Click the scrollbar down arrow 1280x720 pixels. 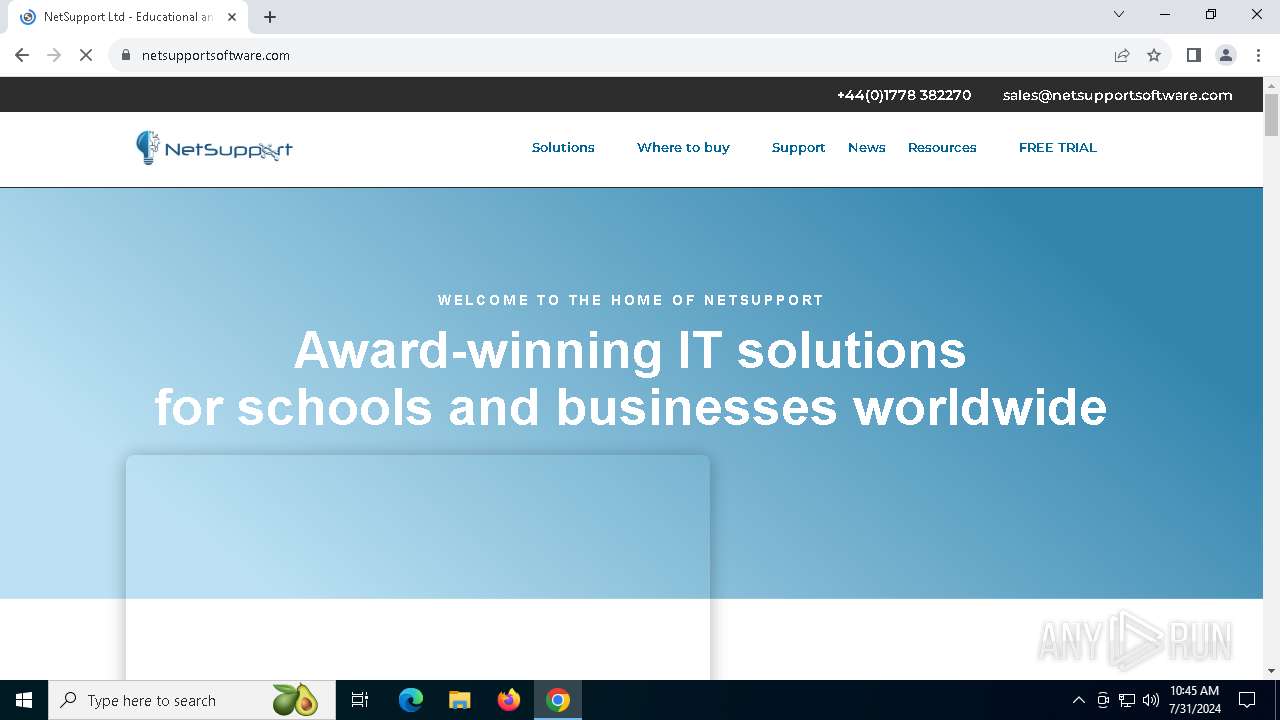point(1271,671)
